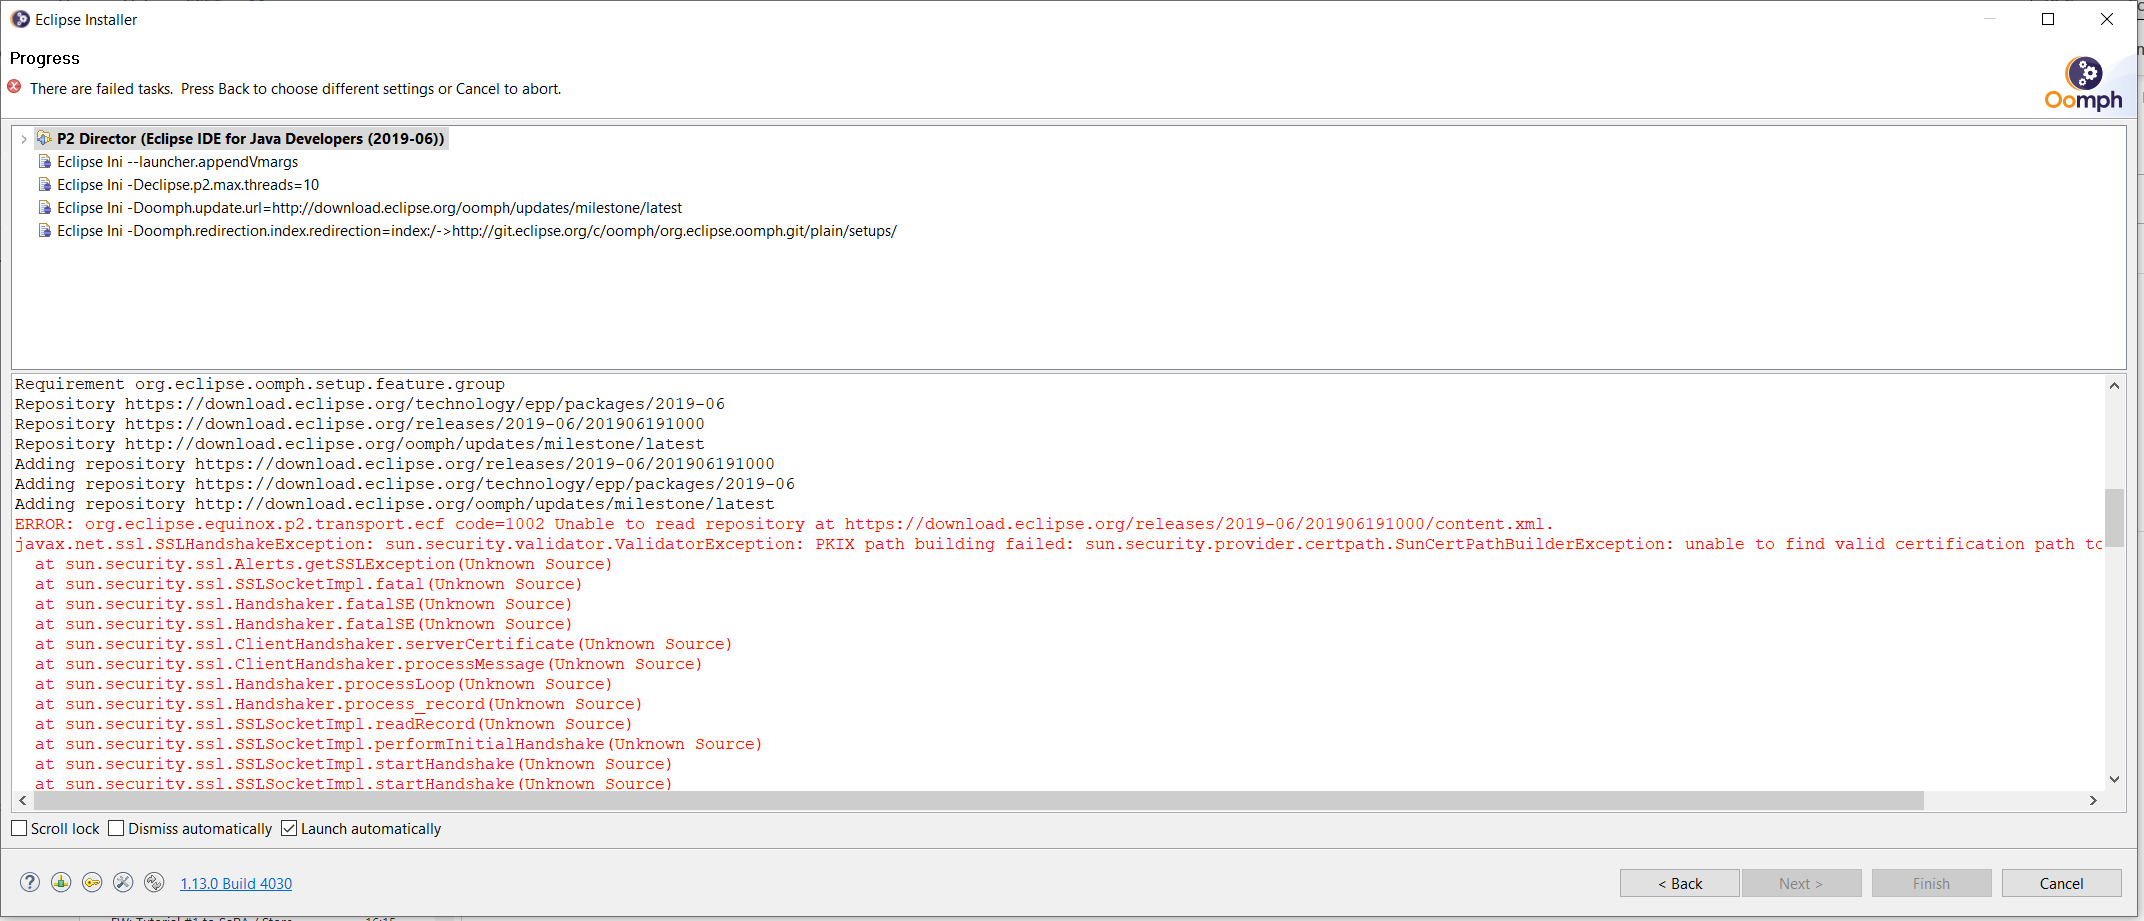Open the wrench-and-screwdriver preferences icon
The height and width of the screenshot is (921, 2144).
[123, 882]
